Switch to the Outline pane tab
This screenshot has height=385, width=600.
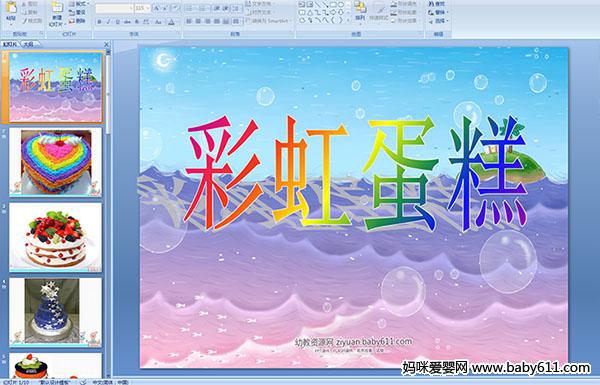[28, 44]
